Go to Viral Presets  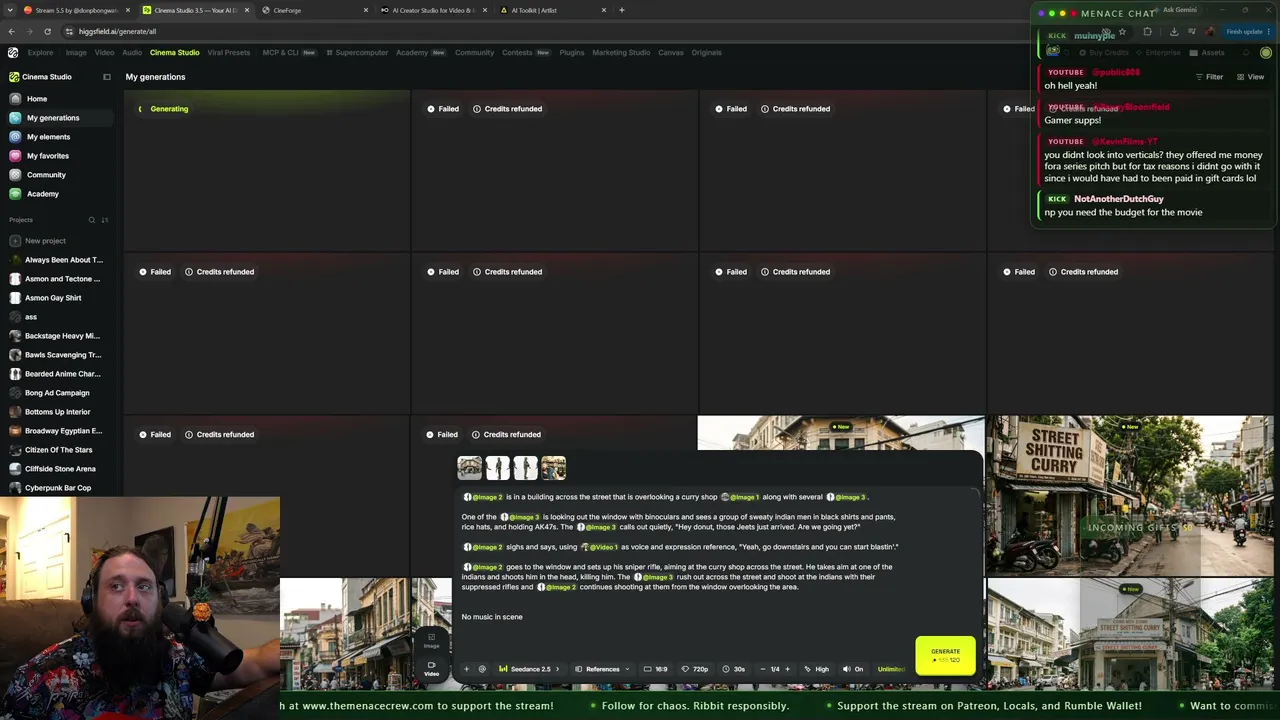[x=229, y=52]
